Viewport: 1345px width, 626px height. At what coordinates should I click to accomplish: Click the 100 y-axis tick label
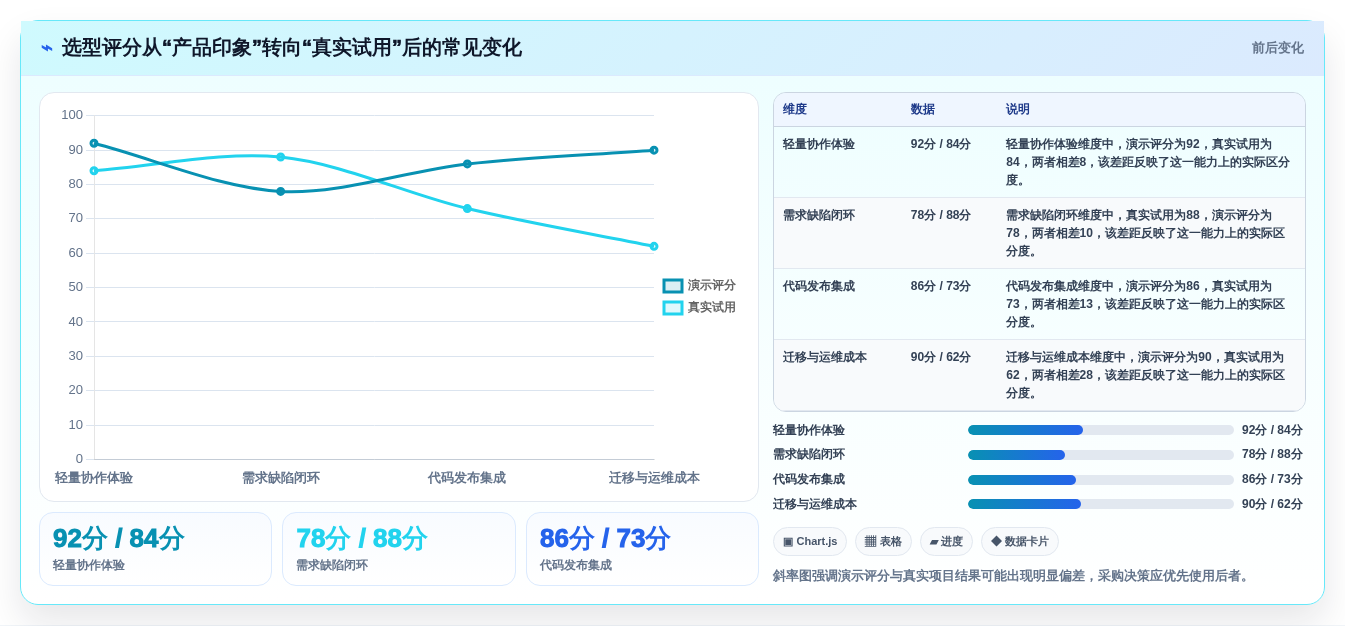pyautogui.click(x=72, y=115)
